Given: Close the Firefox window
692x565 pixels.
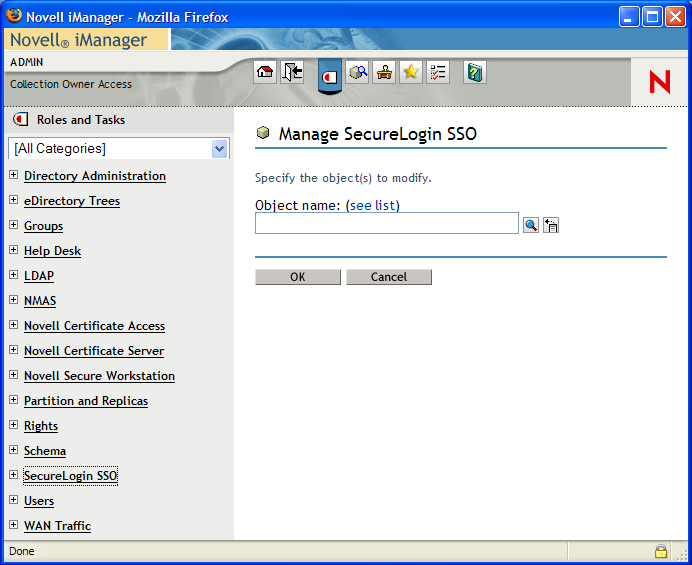Looking at the screenshot, I should point(675,17).
